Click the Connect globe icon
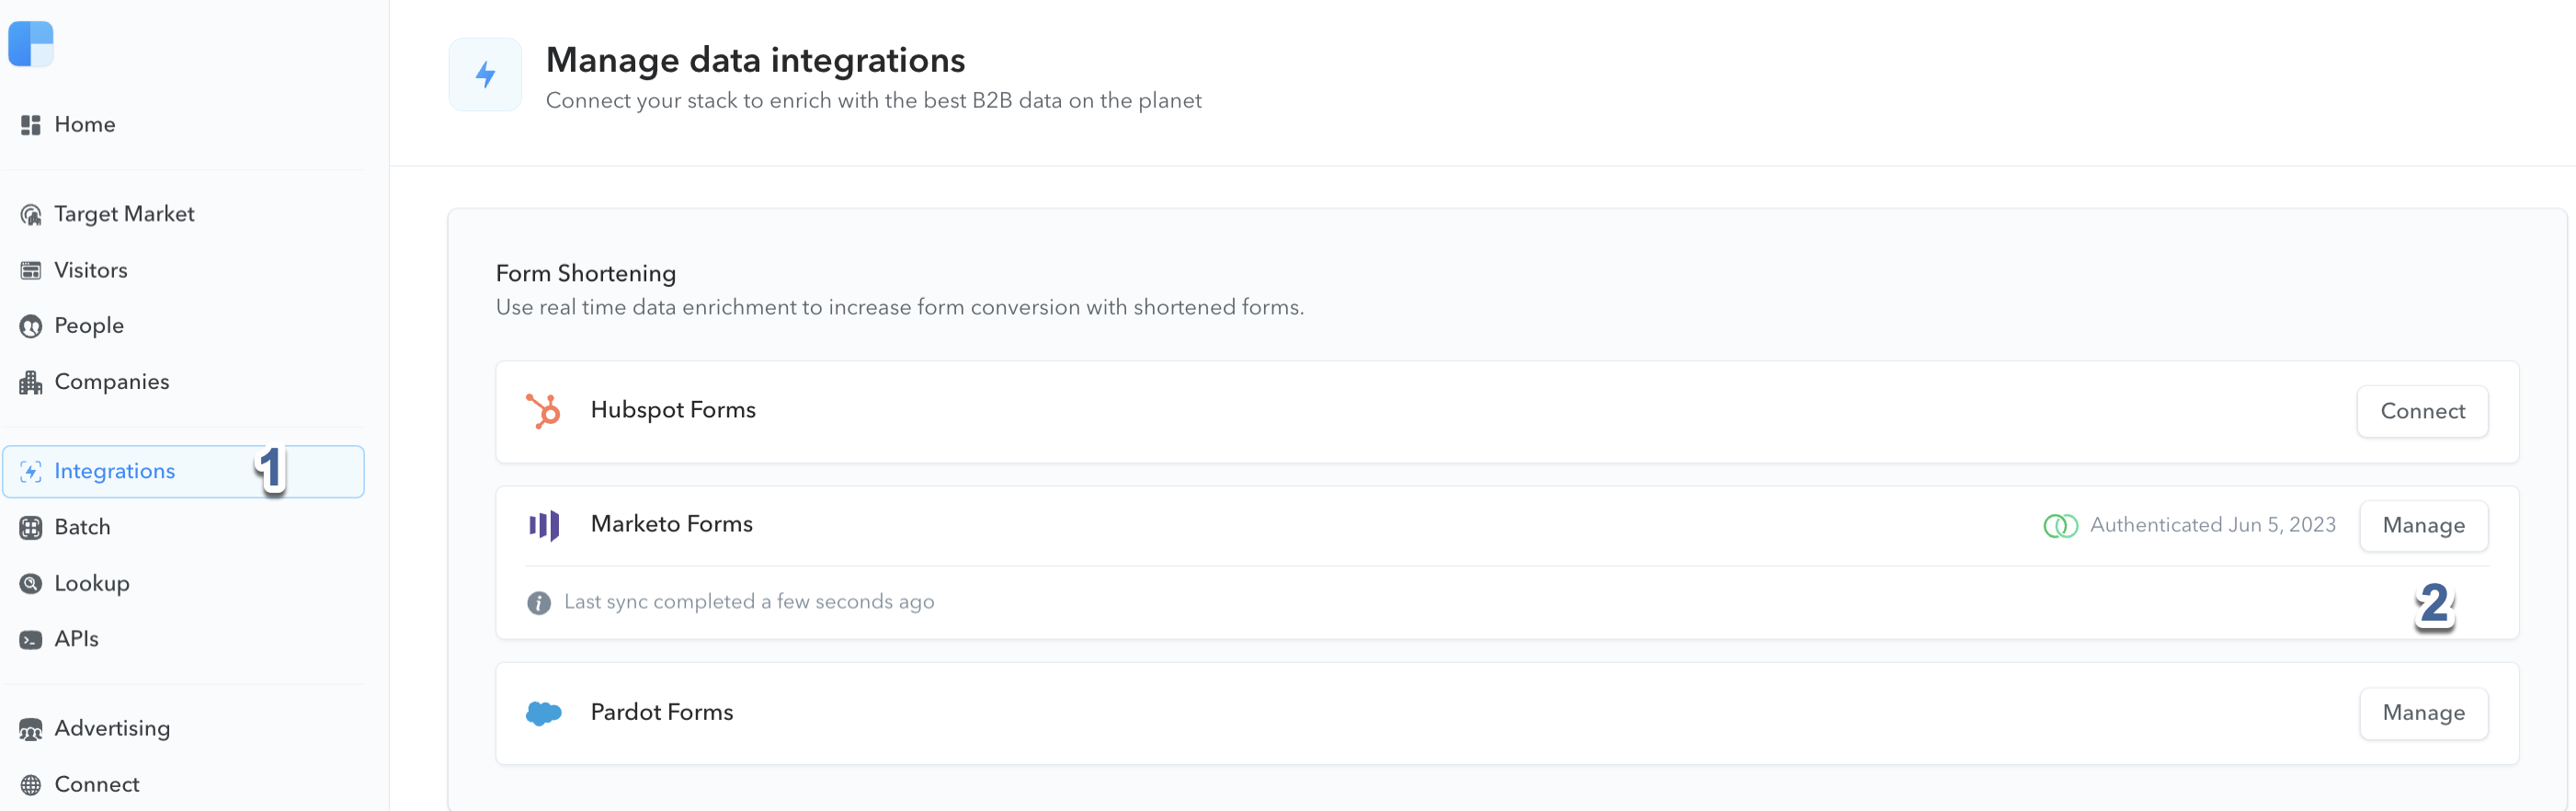Screen dimensions: 2576x811 [31, 785]
